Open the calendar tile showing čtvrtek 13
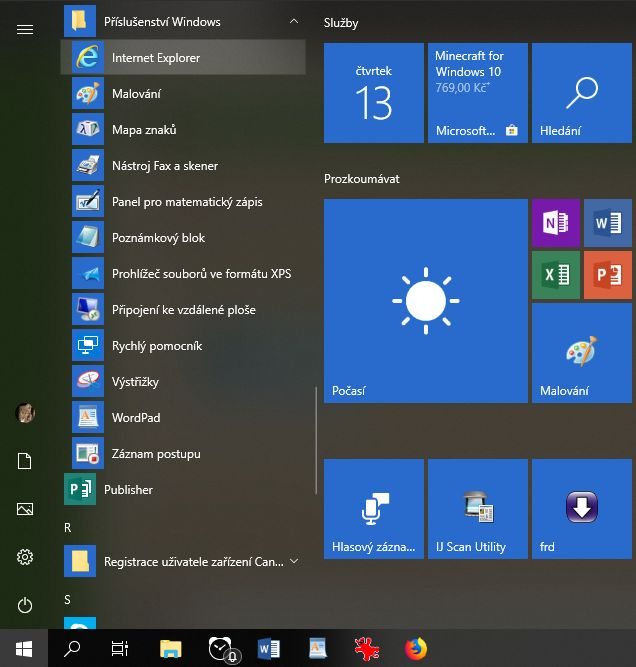The height and width of the screenshot is (667, 636). [x=374, y=93]
